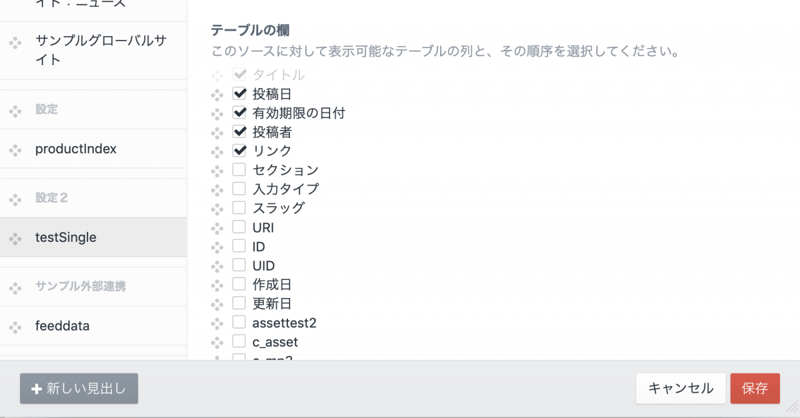Click the red 保存 button

click(755, 388)
